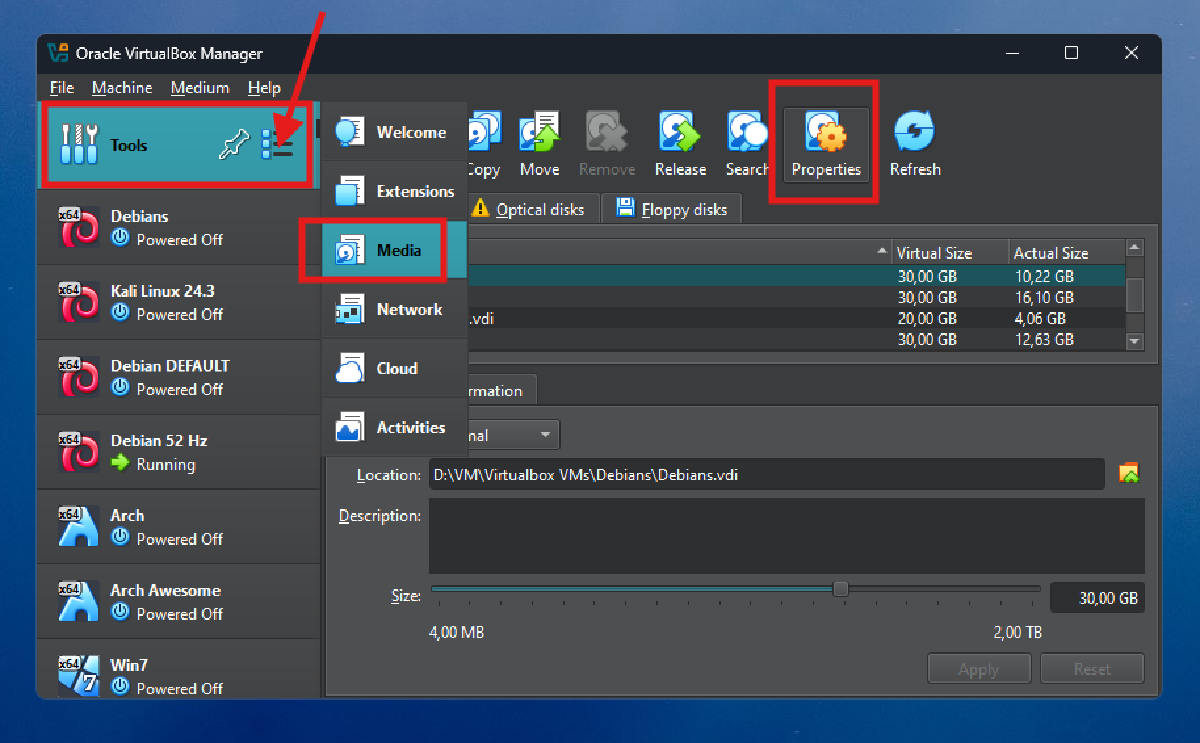
Task: Click the Move disk toolbar icon
Action: point(539,145)
